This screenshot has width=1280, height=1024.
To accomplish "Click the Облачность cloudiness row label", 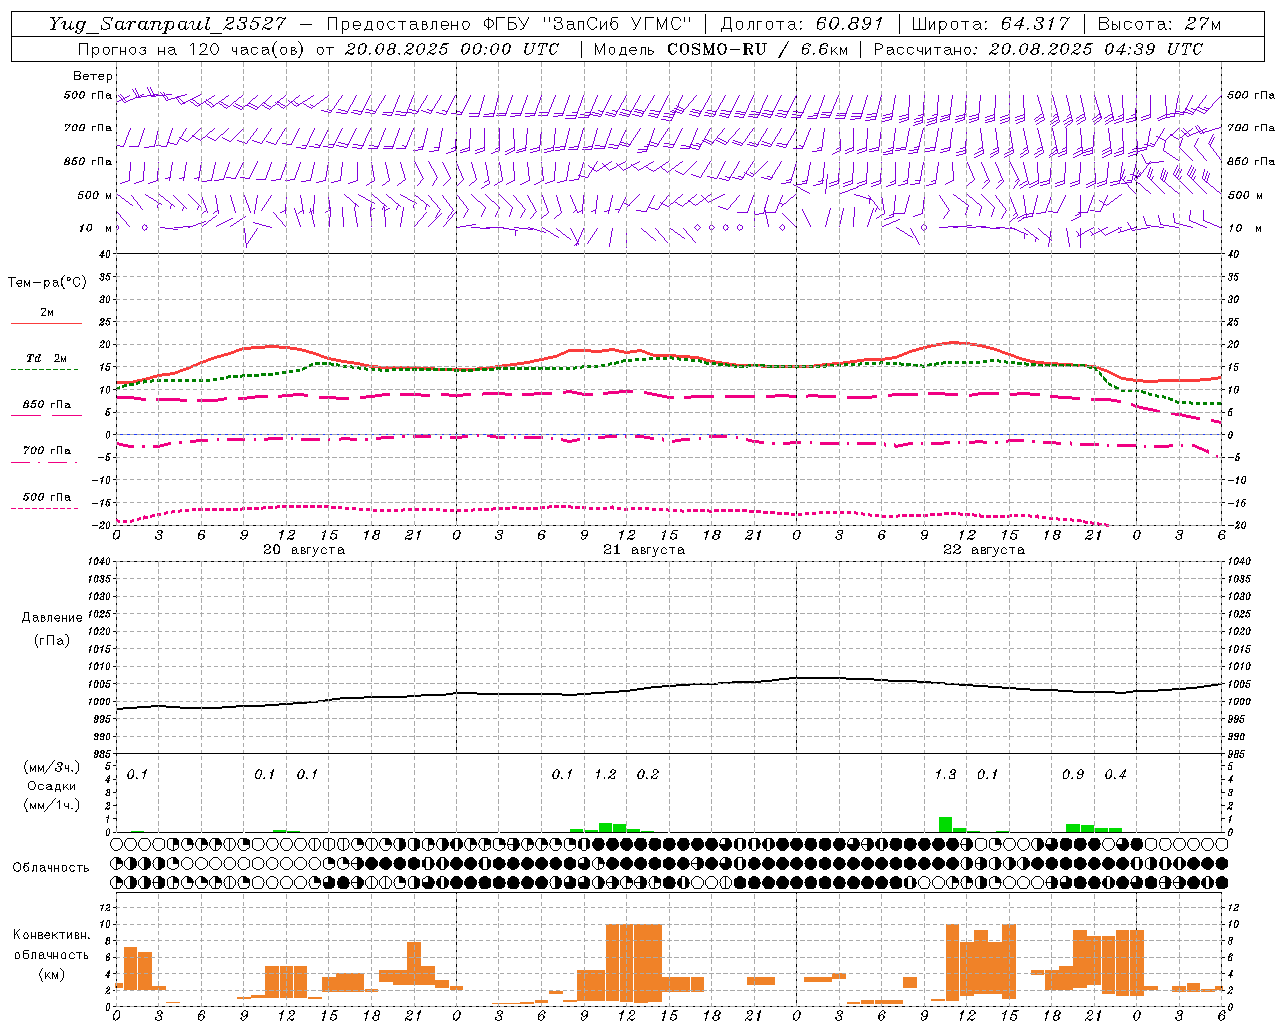I will pos(51,868).
